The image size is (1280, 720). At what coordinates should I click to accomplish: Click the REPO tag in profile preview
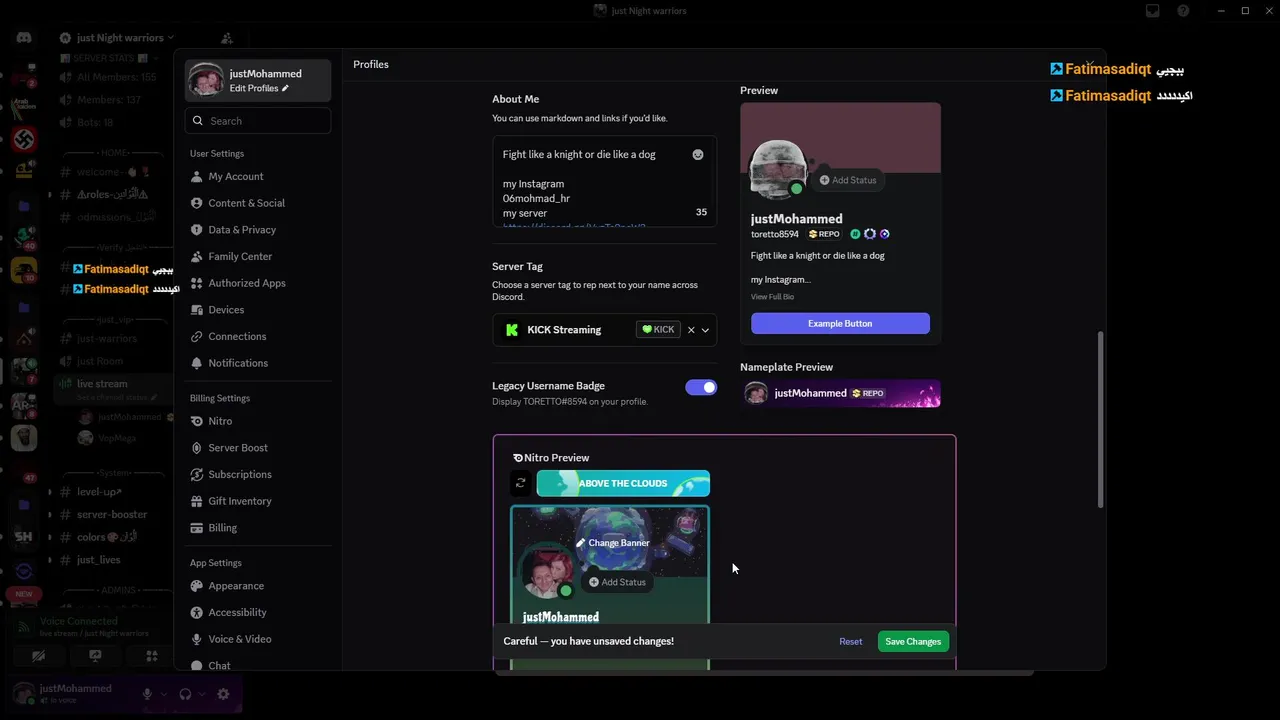[824, 234]
